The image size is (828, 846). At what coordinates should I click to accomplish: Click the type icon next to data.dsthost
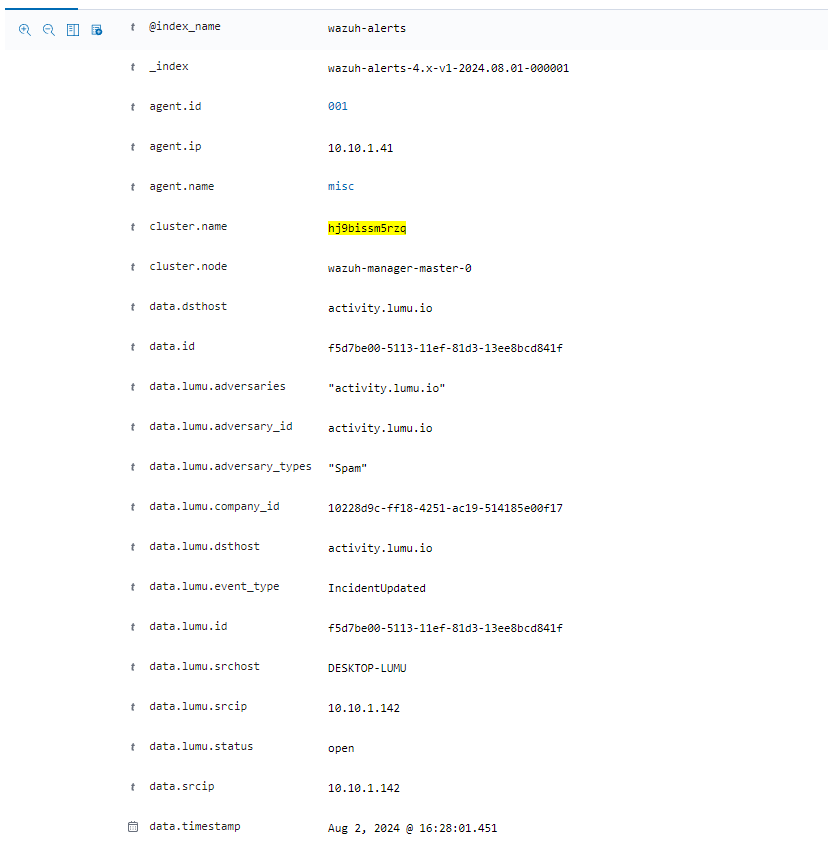(133, 307)
